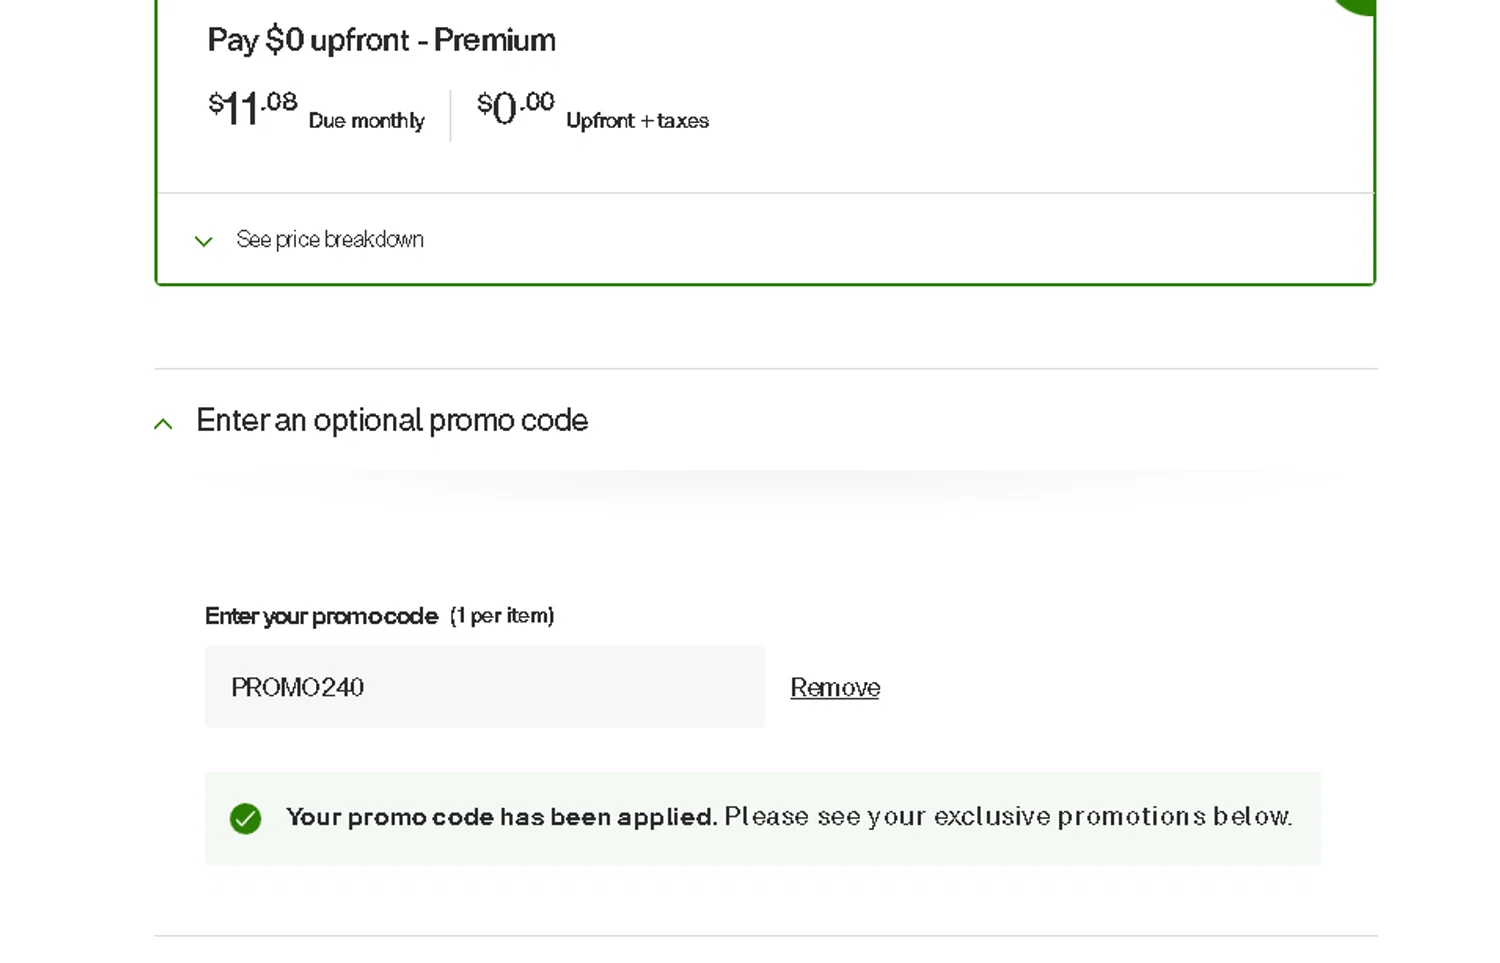
Task: Open the See price breakdown text link
Action: 330,240
